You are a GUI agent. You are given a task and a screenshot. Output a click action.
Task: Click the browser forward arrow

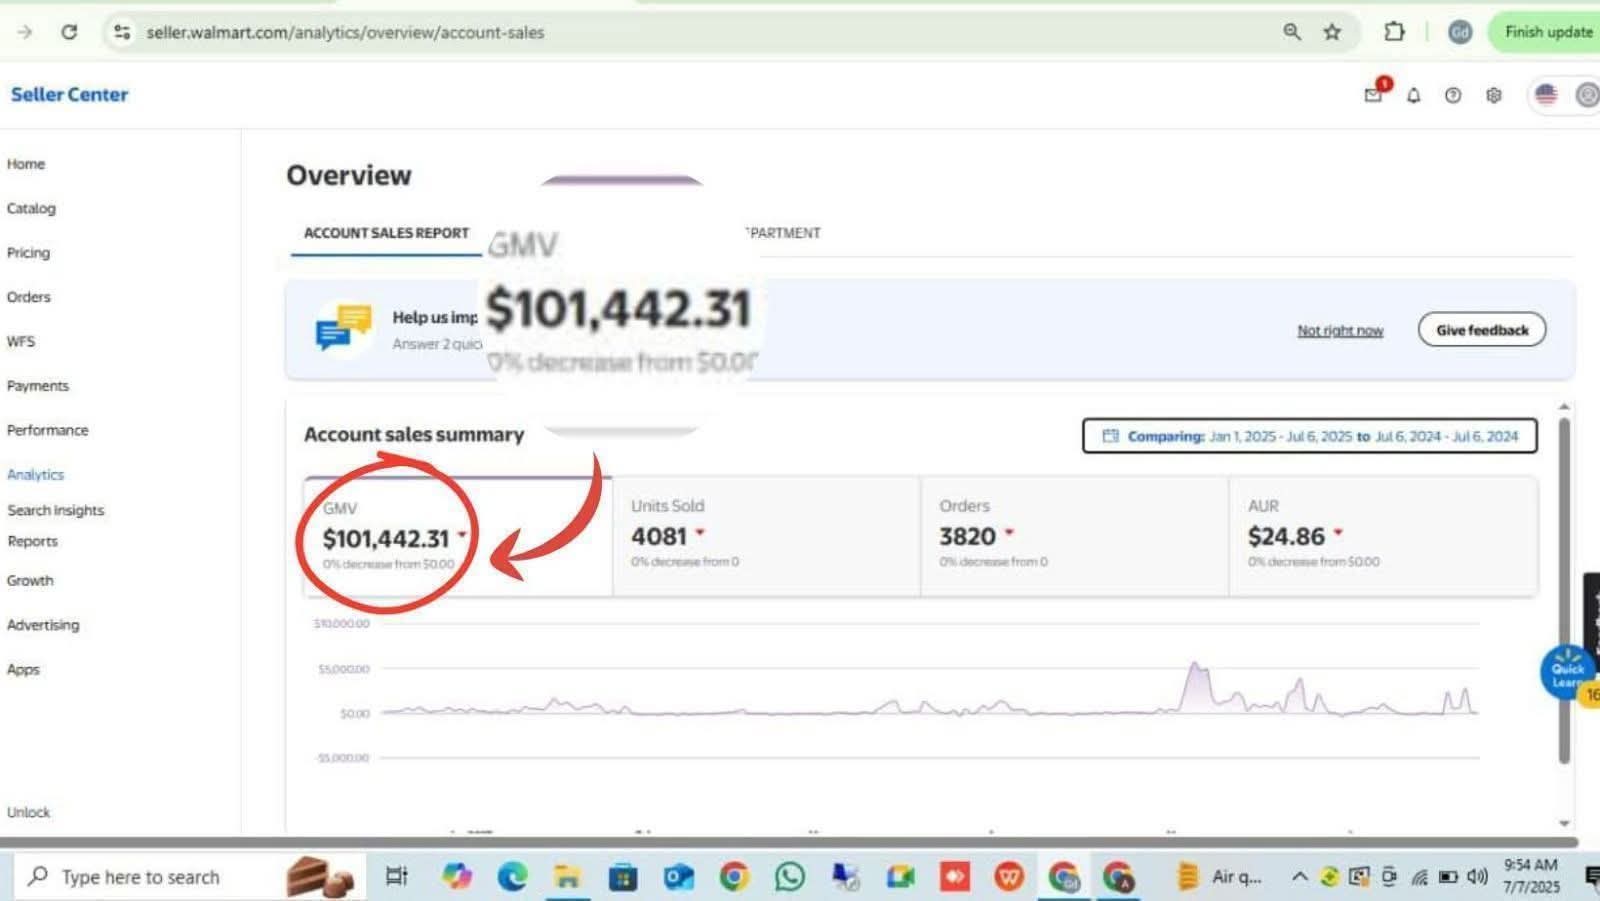coord(25,32)
